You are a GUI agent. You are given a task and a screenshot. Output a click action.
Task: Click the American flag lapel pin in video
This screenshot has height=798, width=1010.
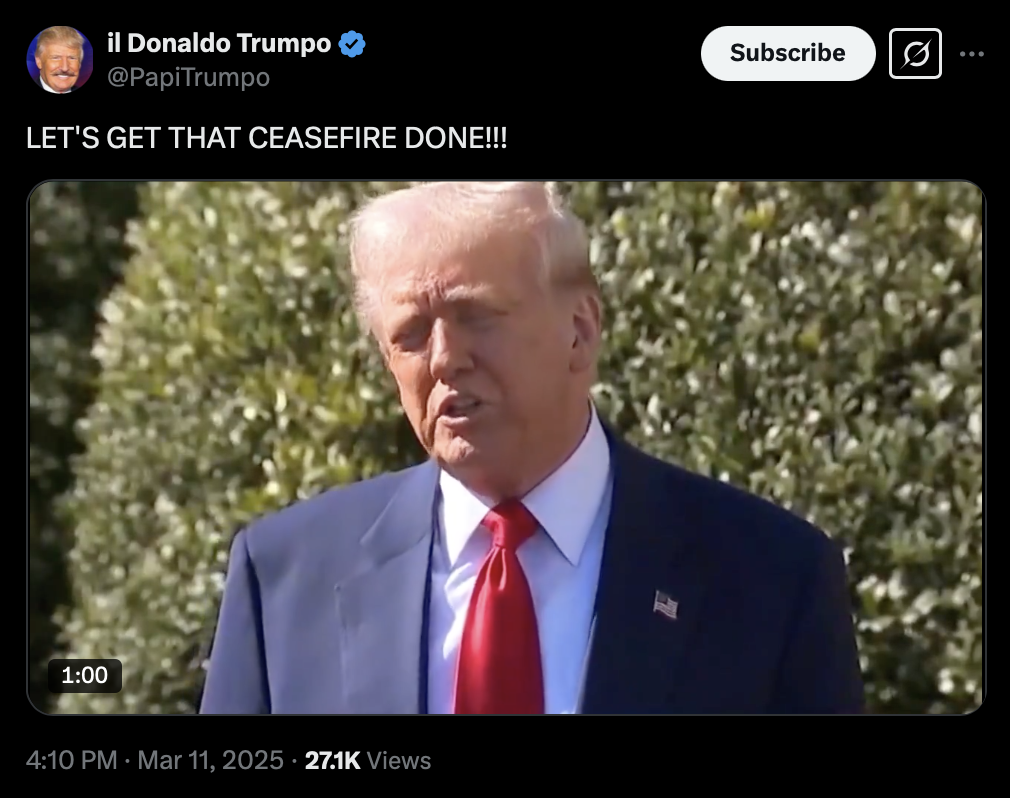[666, 604]
